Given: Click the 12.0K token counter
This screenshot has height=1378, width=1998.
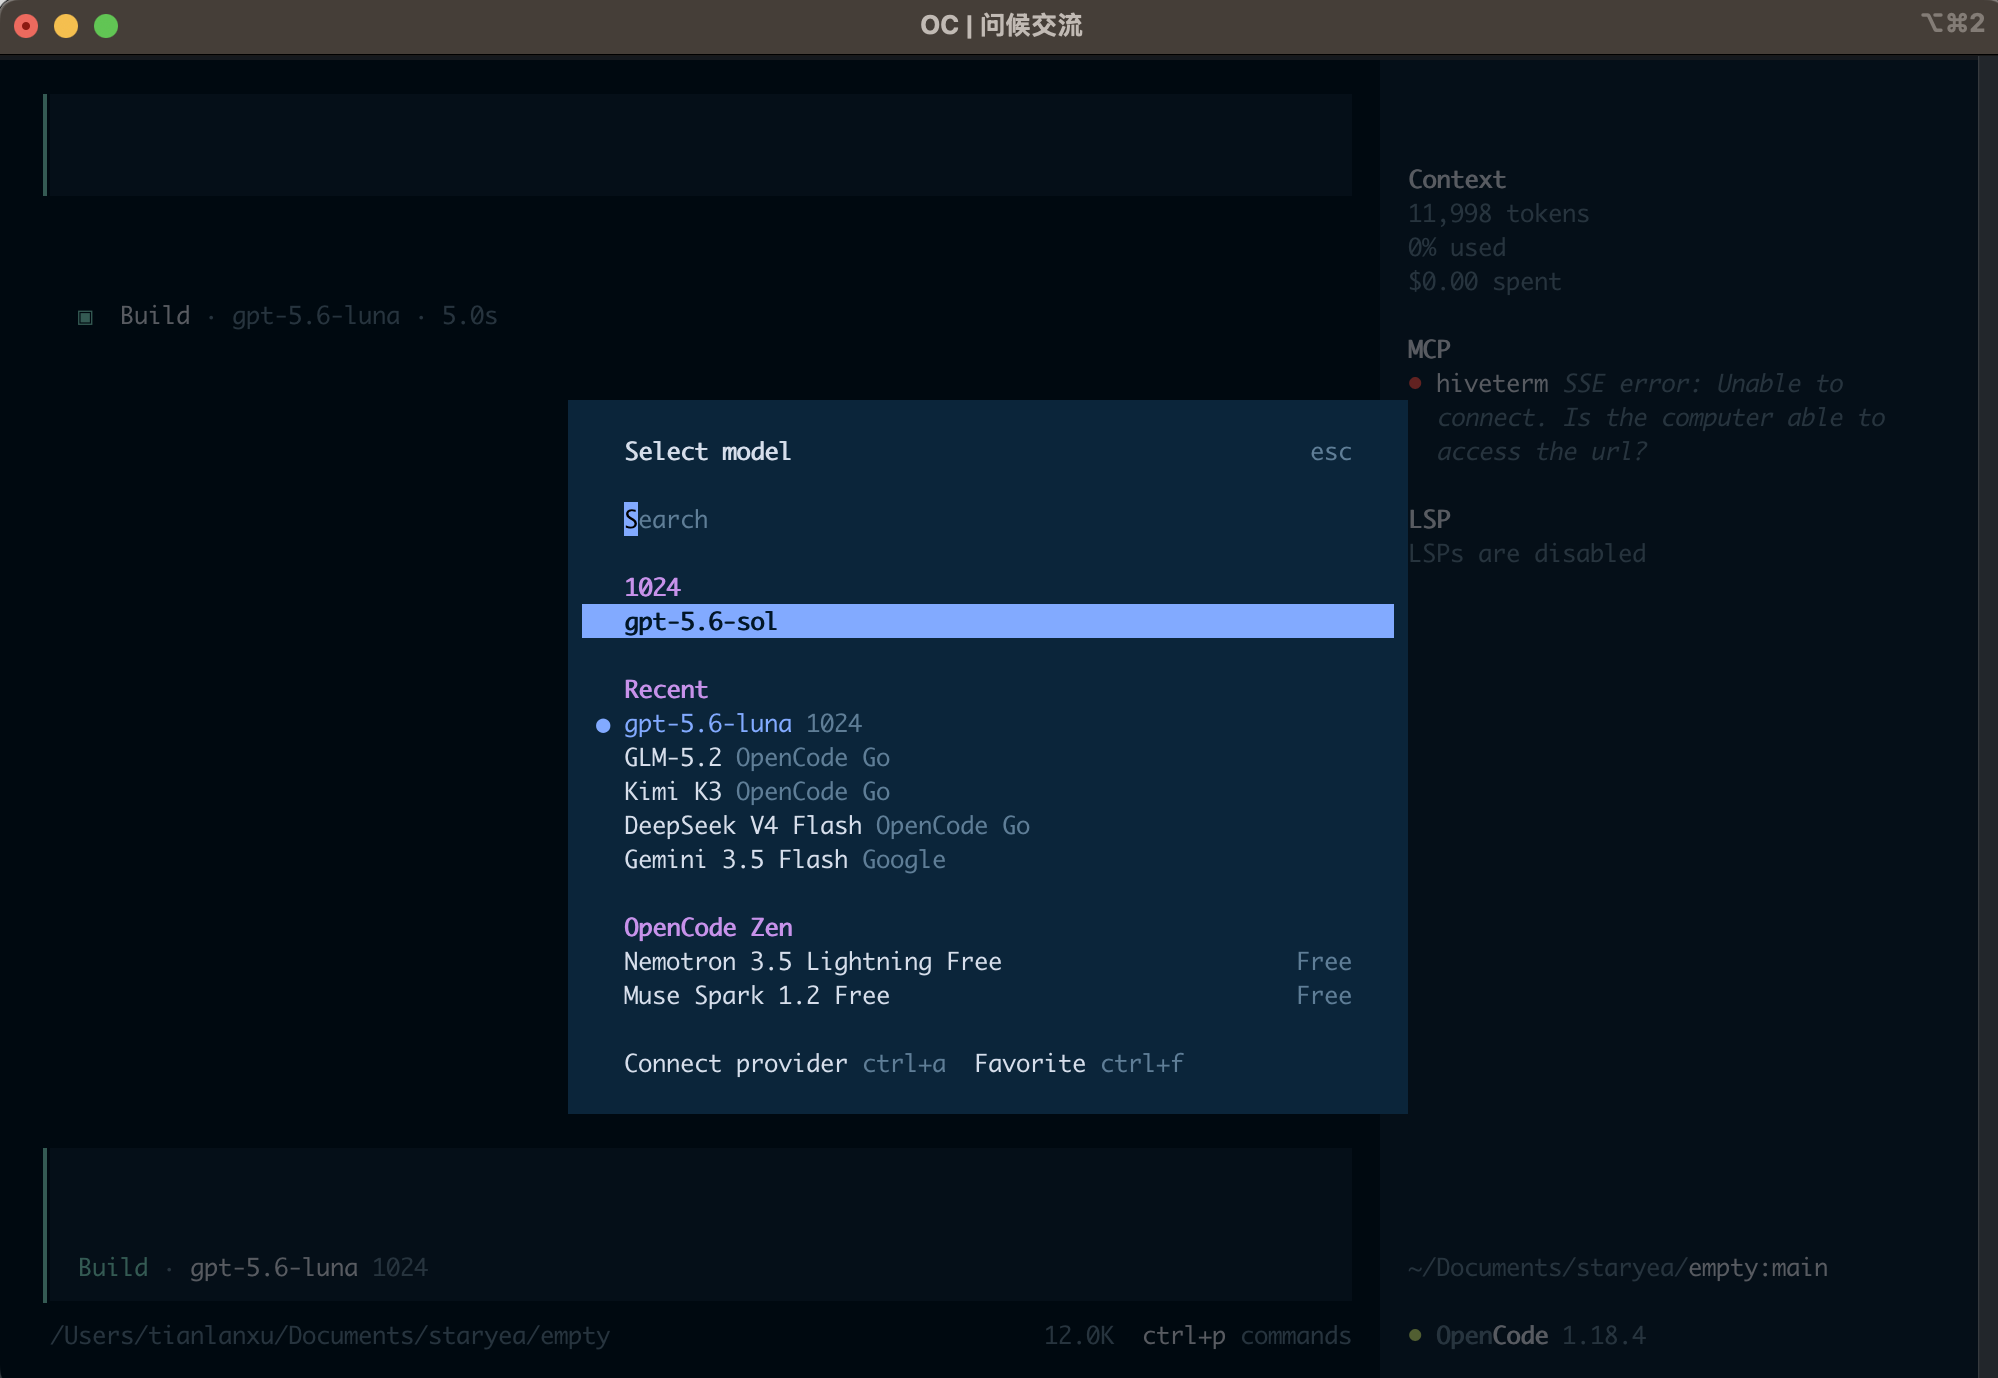Looking at the screenshot, I should pos(1078,1335).
